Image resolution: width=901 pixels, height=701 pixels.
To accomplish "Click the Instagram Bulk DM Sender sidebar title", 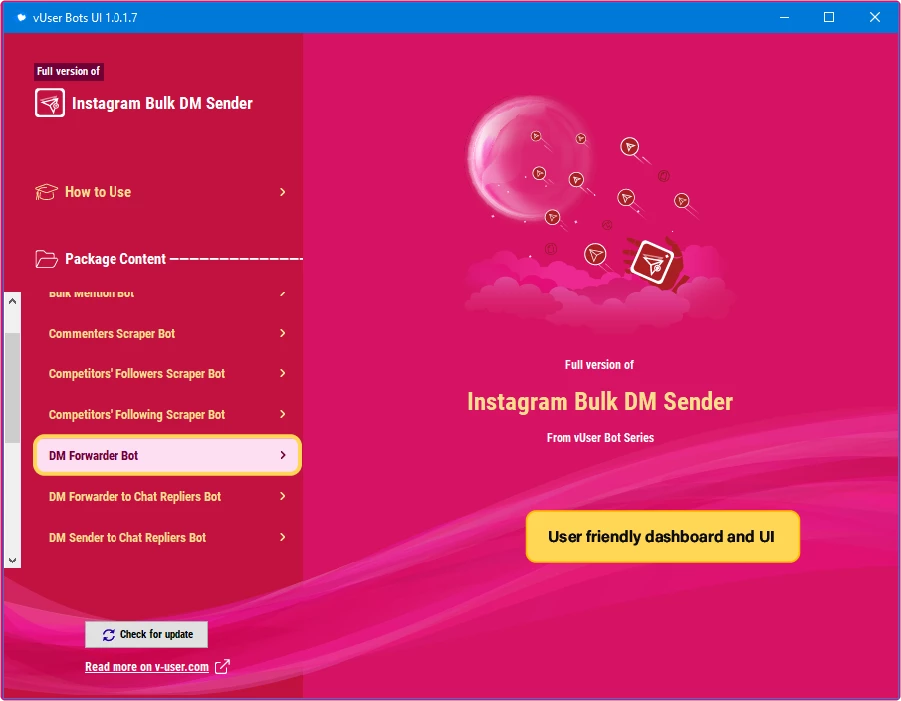I will [x=162, y=103].
